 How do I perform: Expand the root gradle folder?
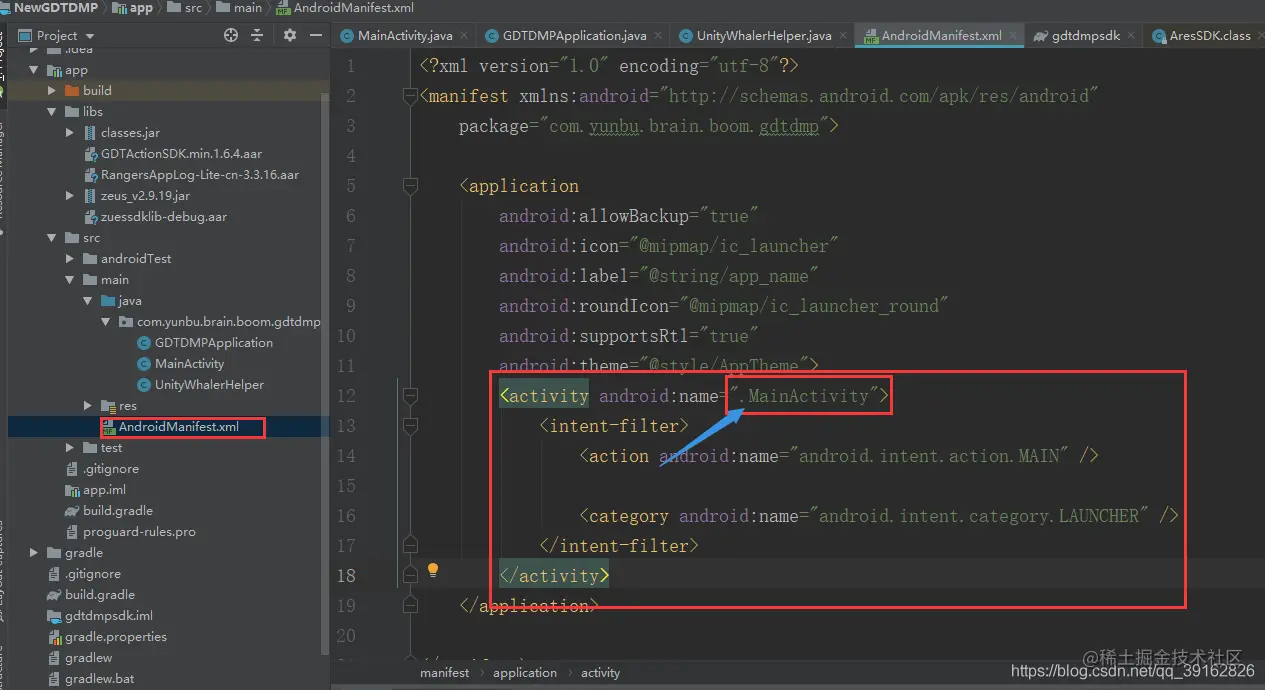coord(35,552)
